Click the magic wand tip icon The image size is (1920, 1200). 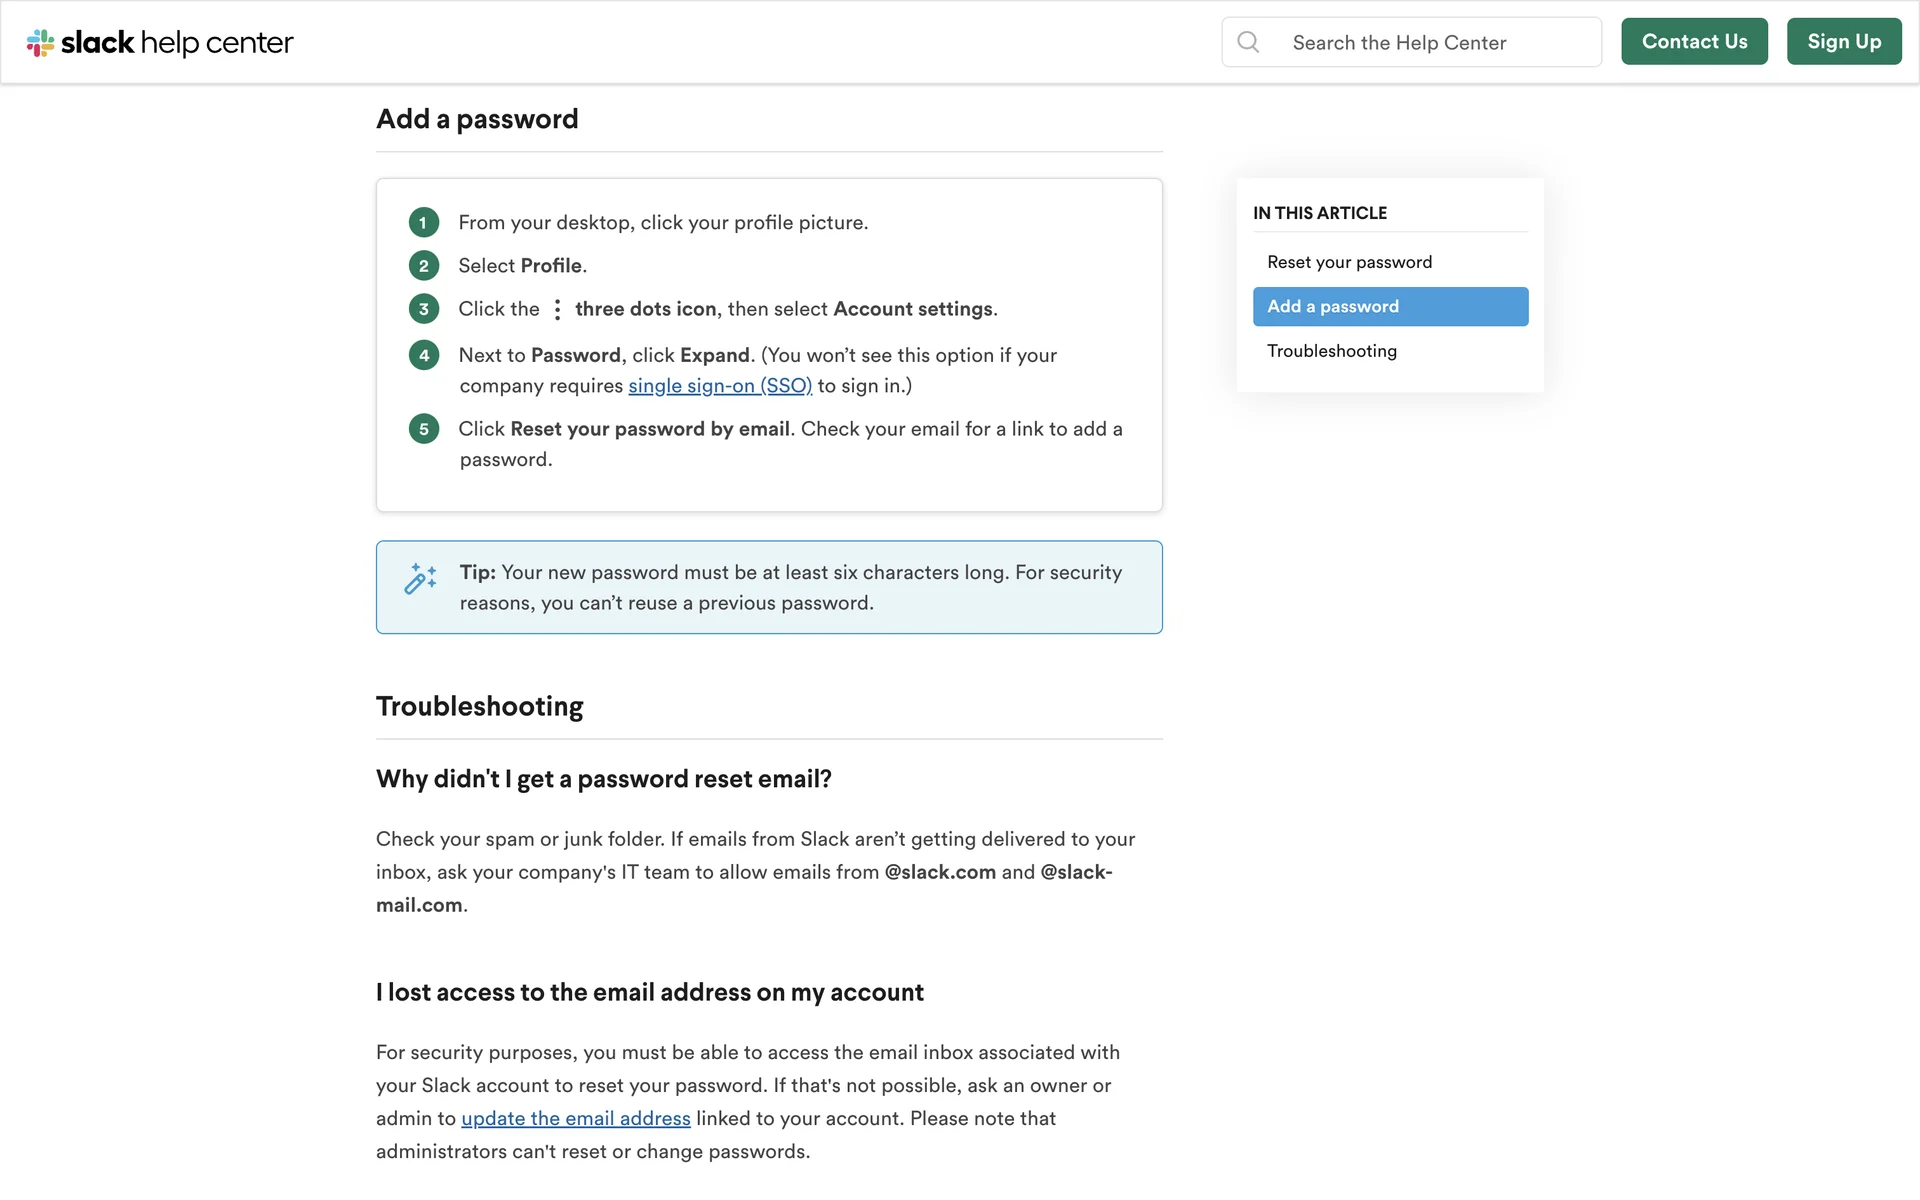420,578
